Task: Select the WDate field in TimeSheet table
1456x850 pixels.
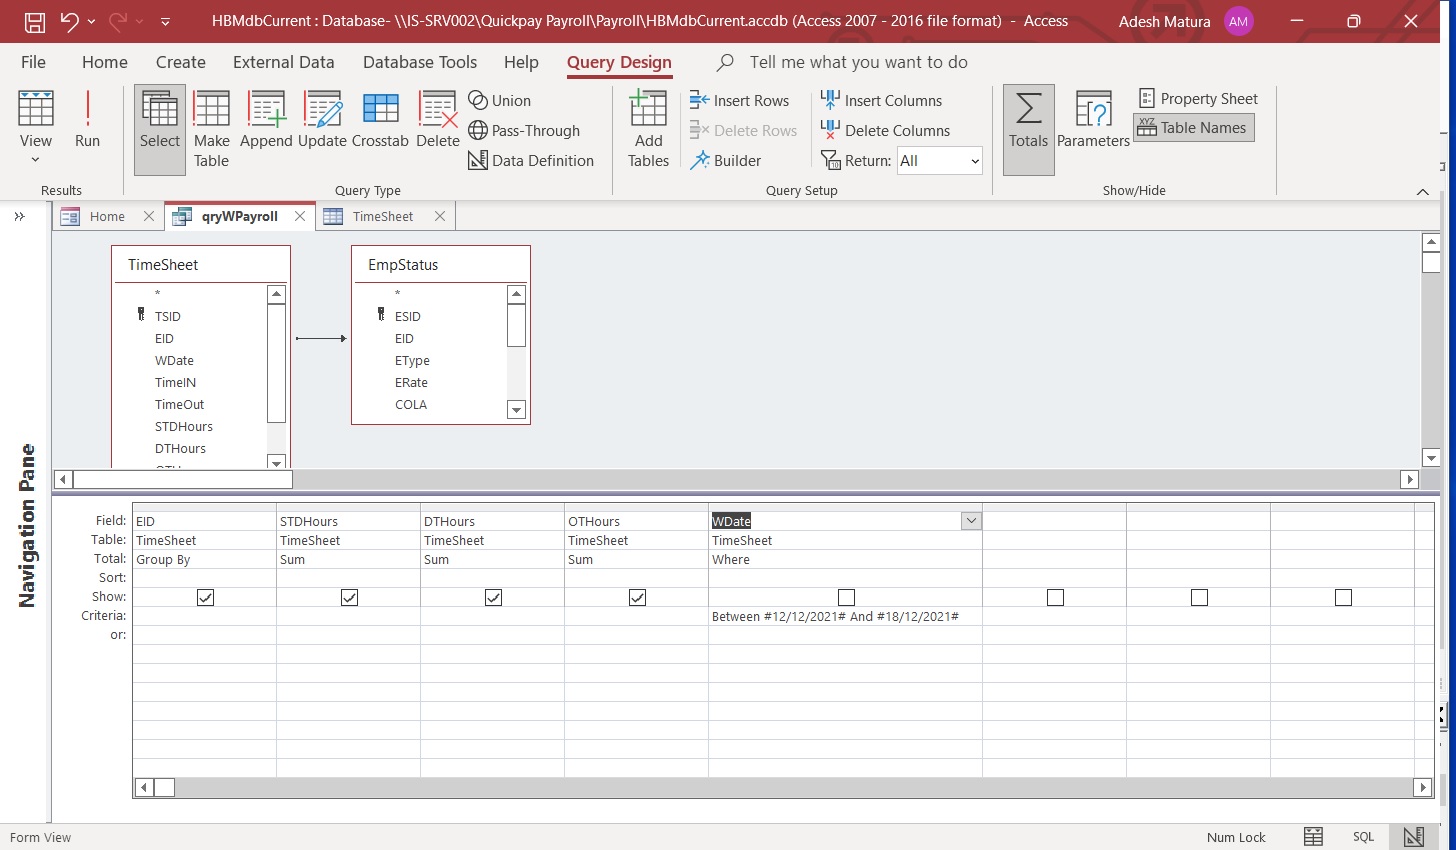Action: [x=174, y=361]
